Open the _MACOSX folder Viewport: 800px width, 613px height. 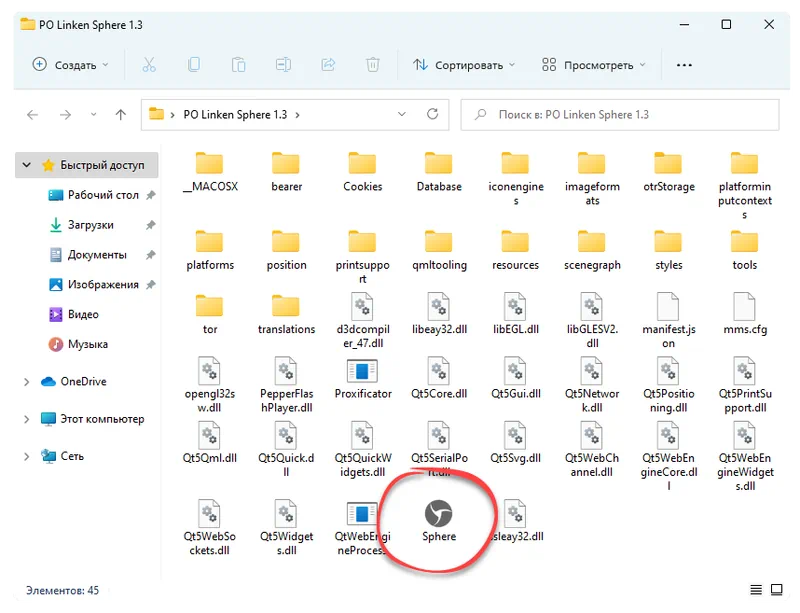pyautogui.click(x=210, y=172)
